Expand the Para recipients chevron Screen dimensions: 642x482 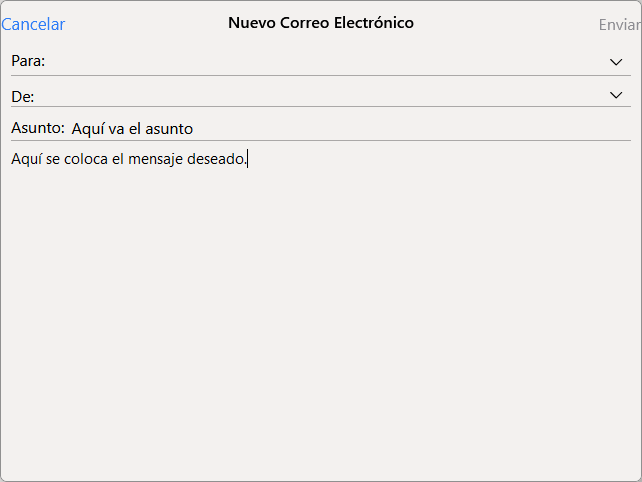(616, 62)
